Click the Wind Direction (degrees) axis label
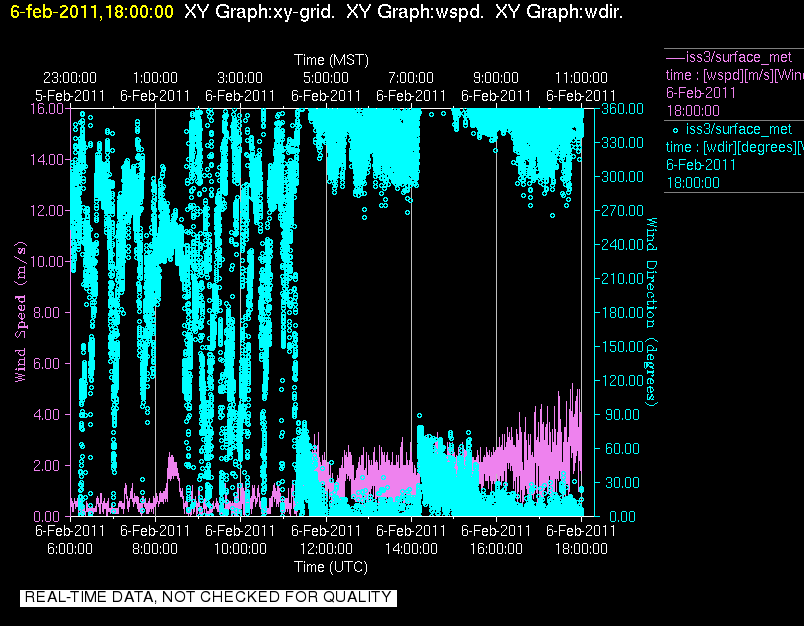 click(x=651, y=312)
